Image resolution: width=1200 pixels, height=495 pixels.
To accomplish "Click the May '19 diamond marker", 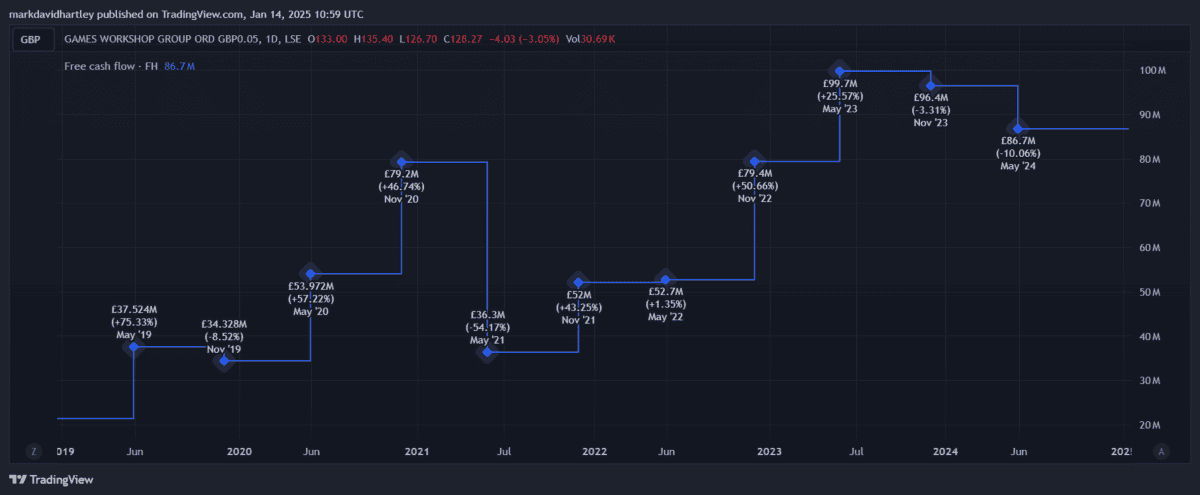I will click(134, 347).
